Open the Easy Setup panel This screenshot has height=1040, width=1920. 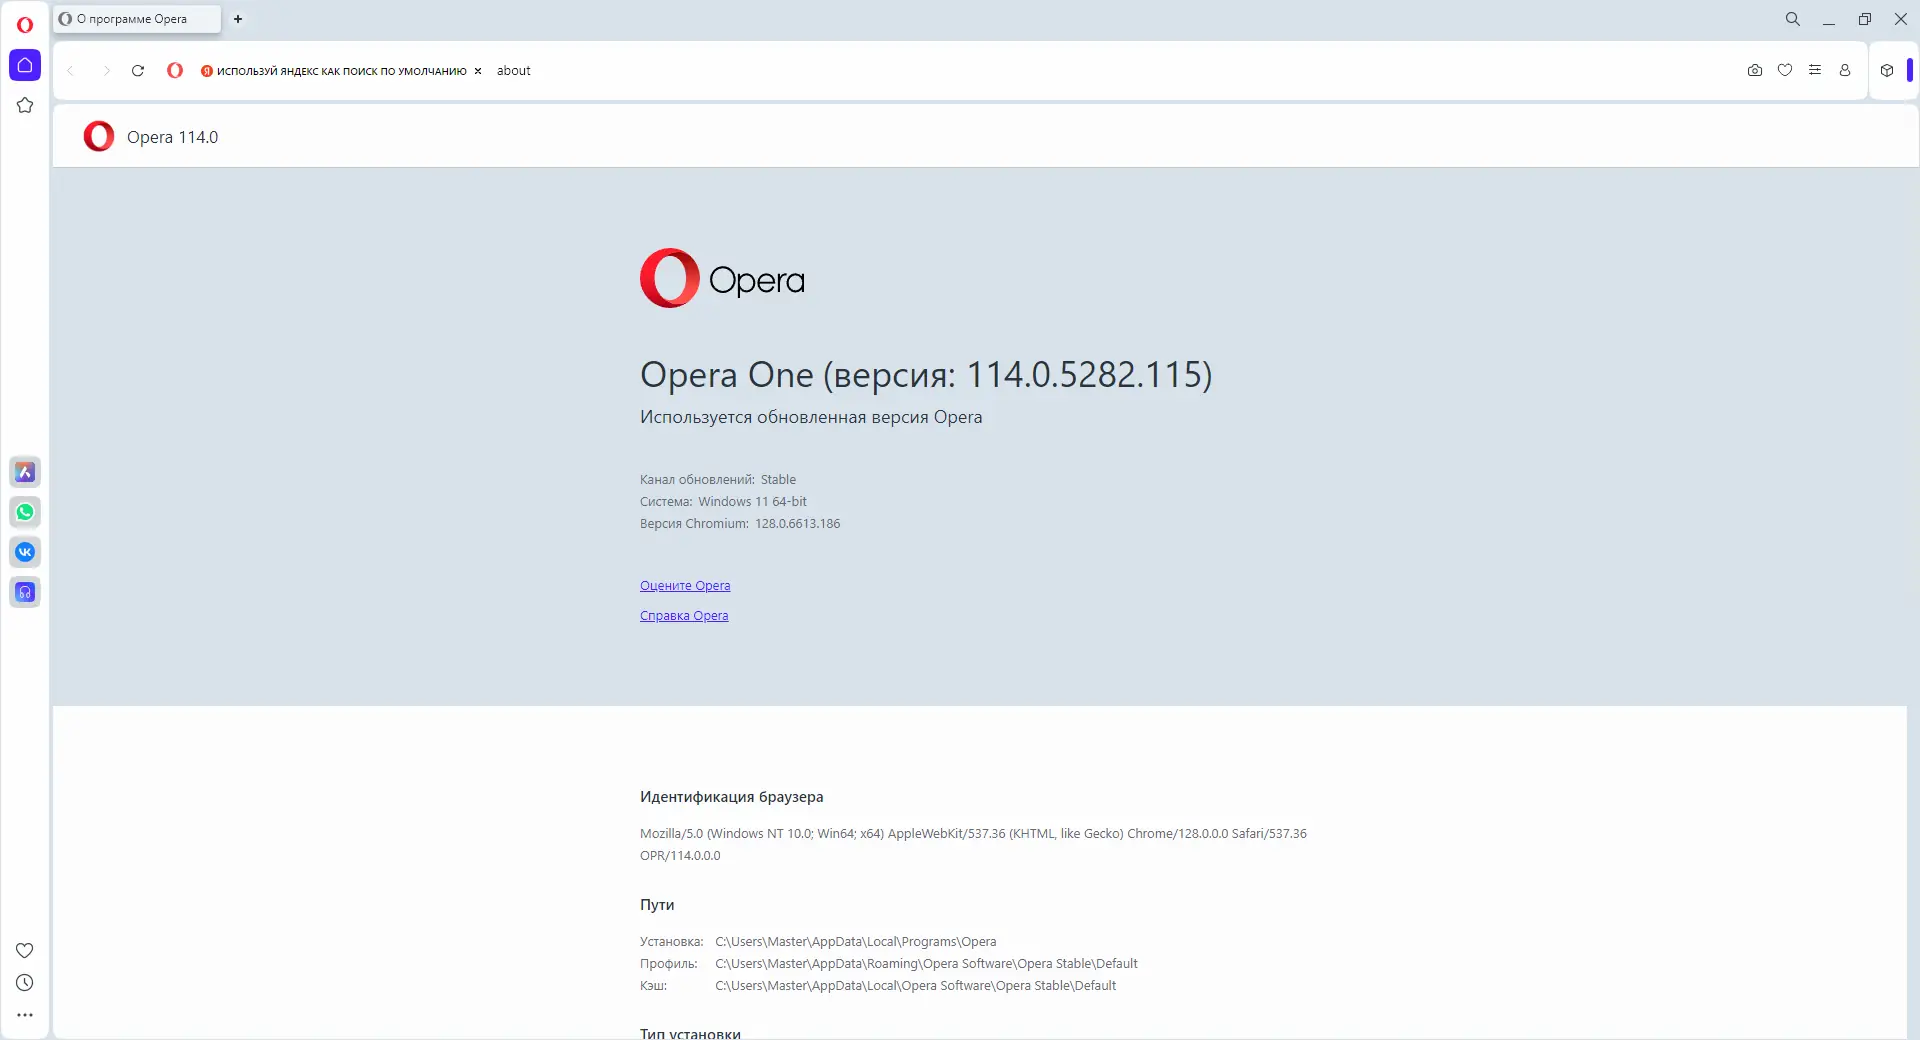pyautogui.click(x=1815, y=71)
